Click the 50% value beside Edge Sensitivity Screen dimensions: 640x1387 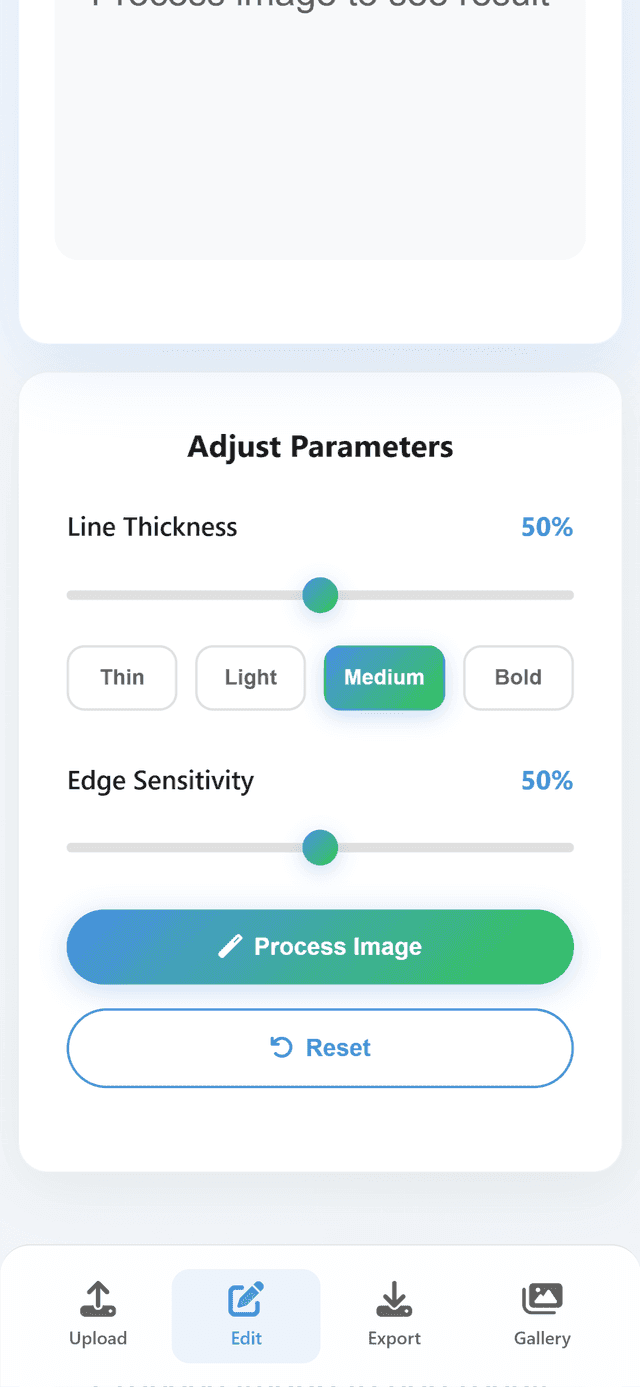[x=547, y=781]
